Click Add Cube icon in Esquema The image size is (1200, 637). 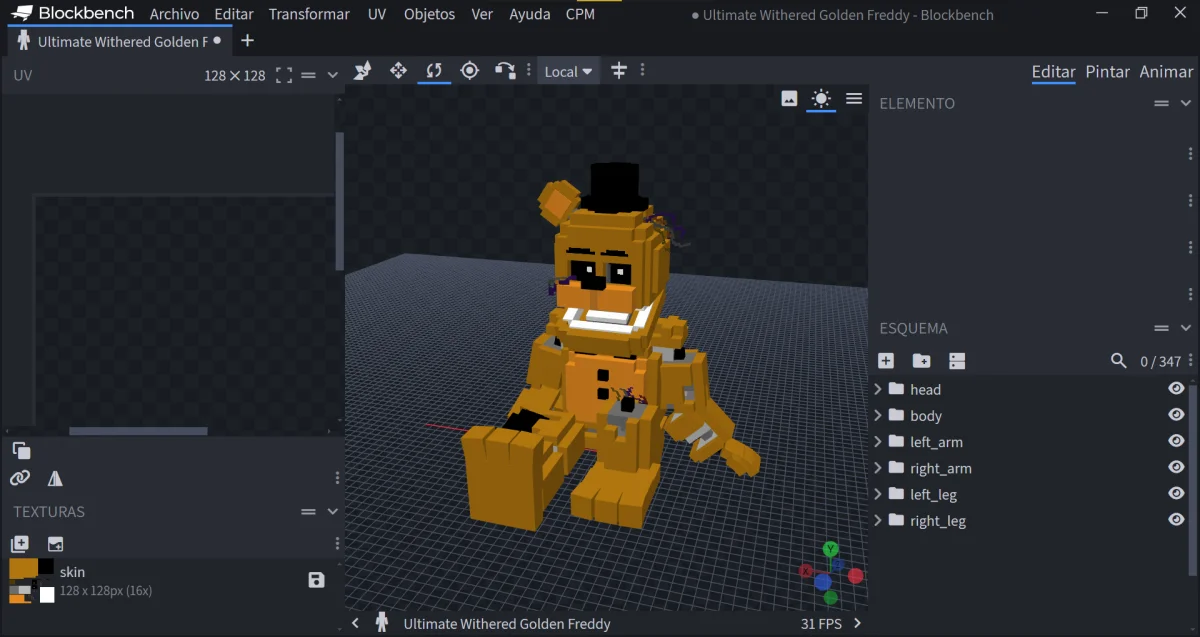click(886, 361)
